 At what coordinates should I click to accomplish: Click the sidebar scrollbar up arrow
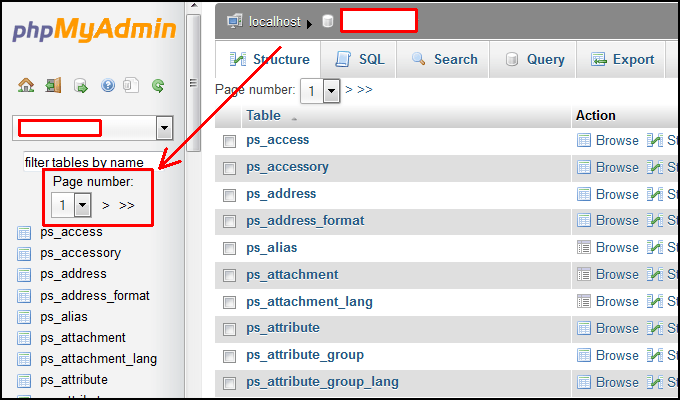194,6
